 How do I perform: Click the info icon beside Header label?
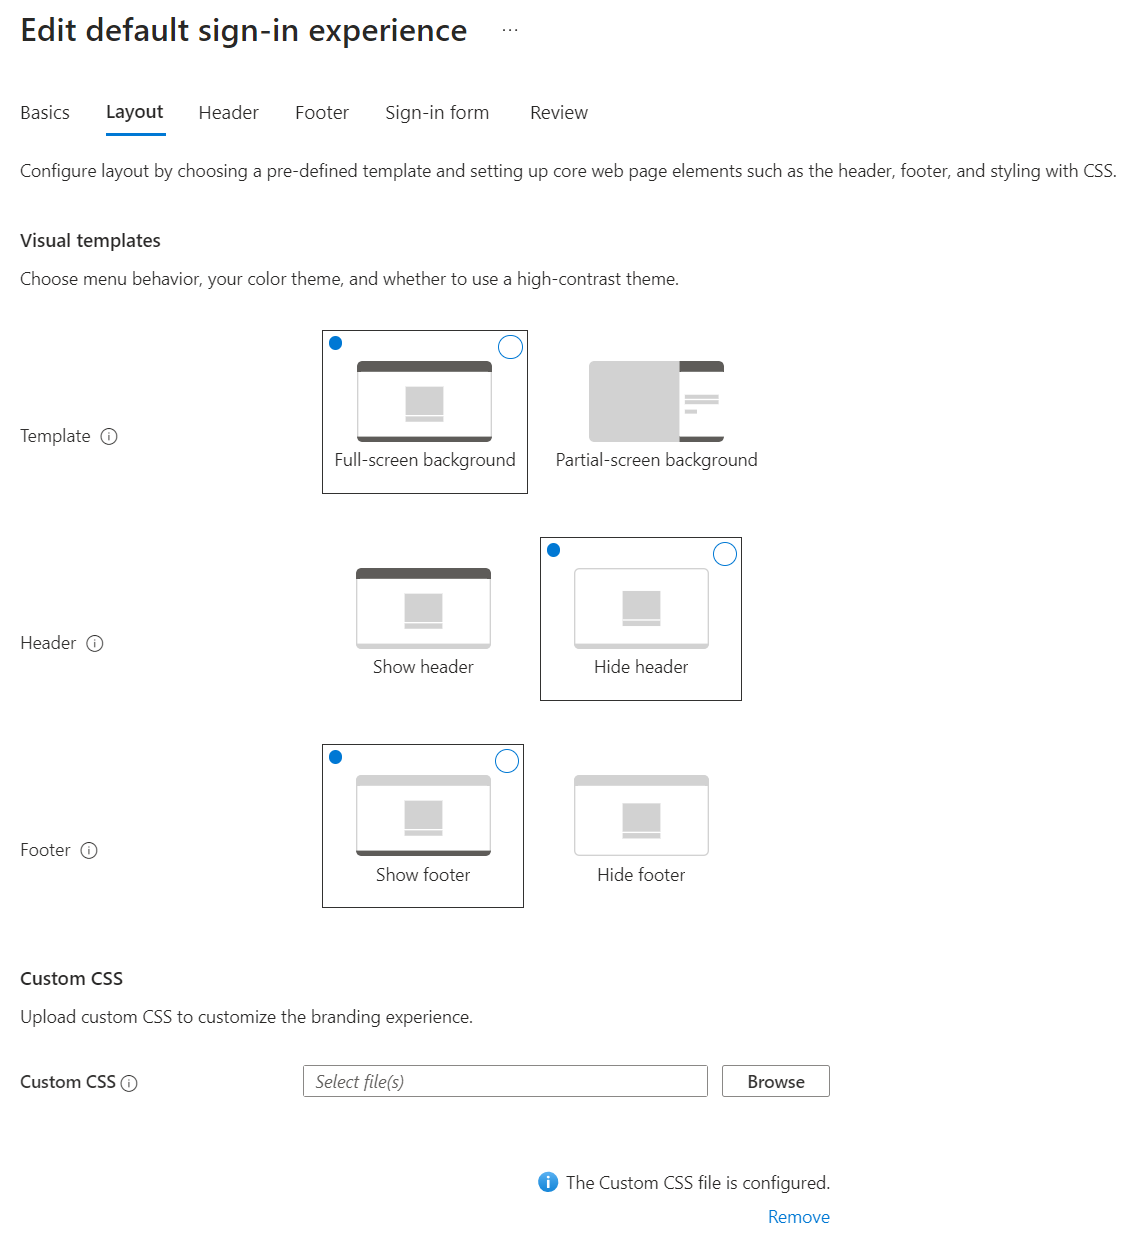coord(95,643)
